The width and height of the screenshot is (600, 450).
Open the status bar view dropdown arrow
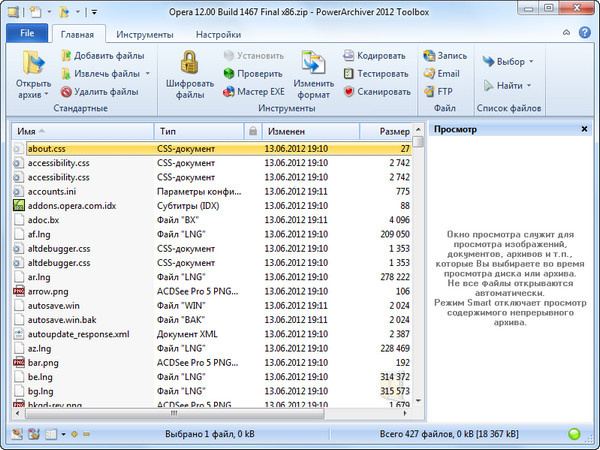pos(63,434)
